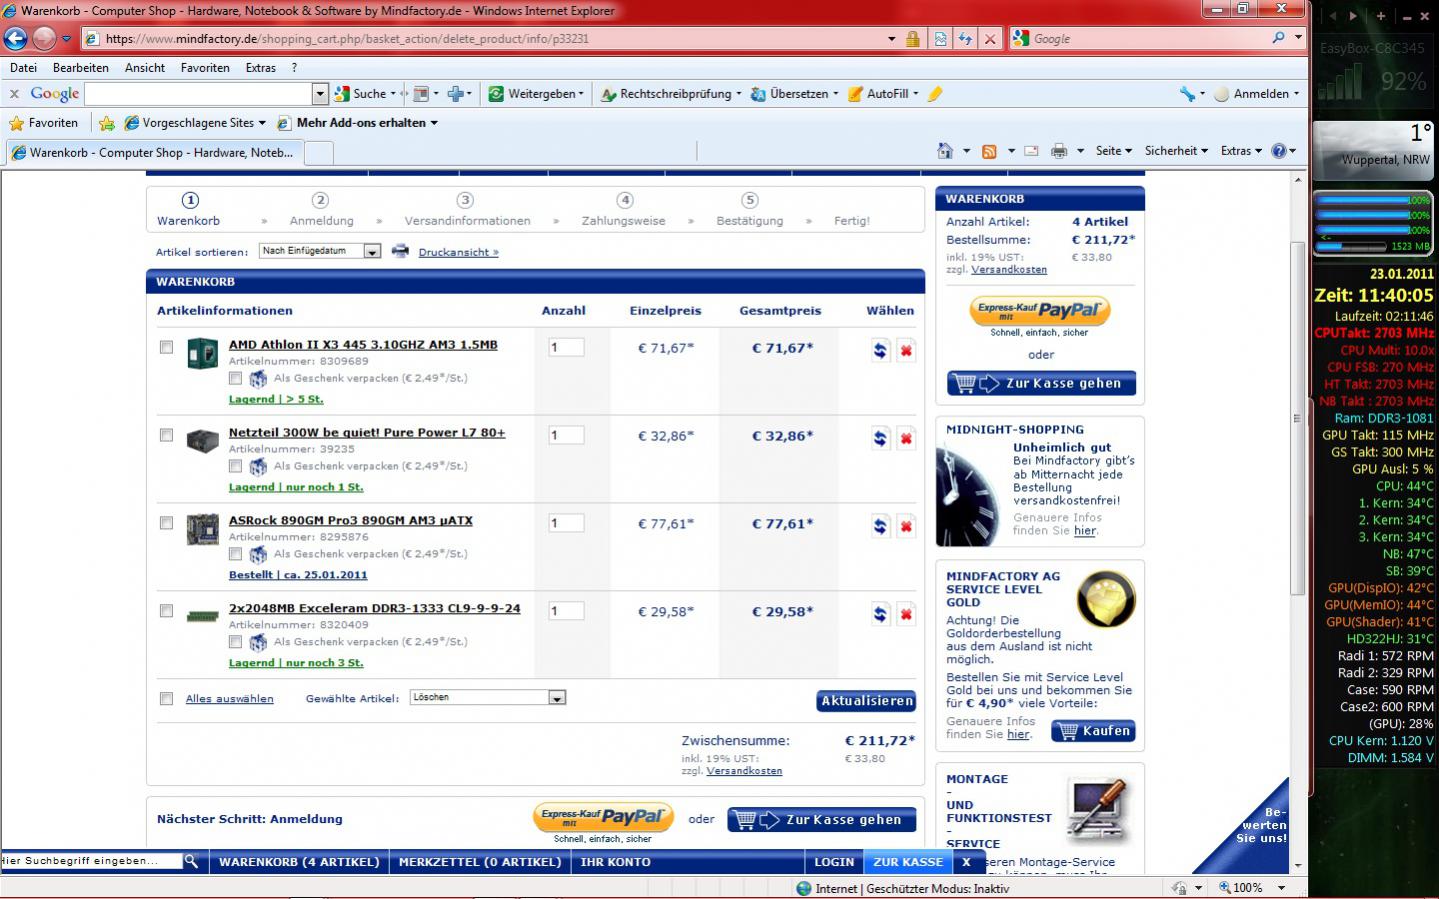Click the RSS feeds icon
Viewport: 1439px width, 899px height.
pos(989,151)
